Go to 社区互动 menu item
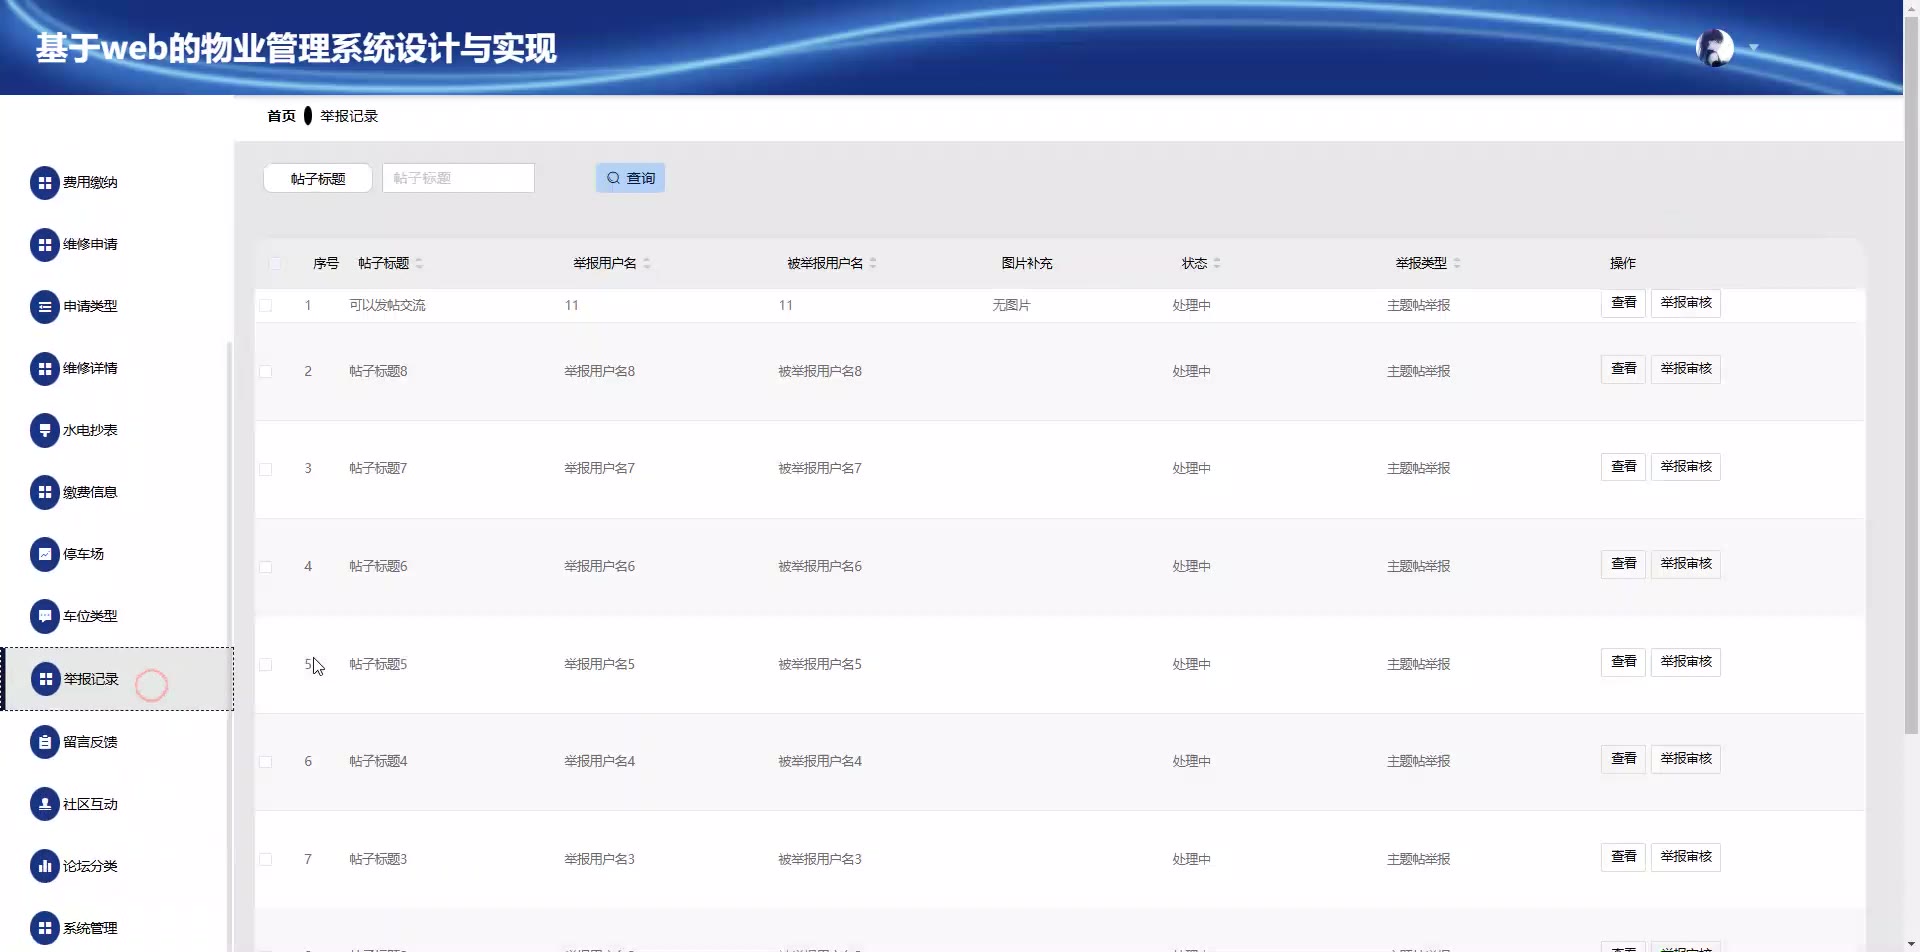The width and height of the screenshot is (1920, 952). tap(90, 805)
